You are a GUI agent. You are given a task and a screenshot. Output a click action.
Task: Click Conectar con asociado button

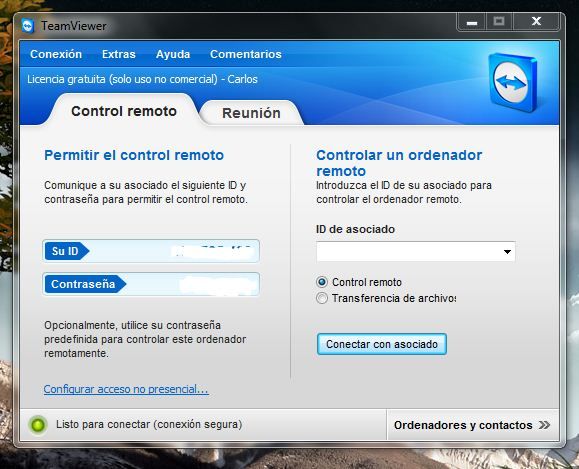pyautogui.click(x=382, y=344)
